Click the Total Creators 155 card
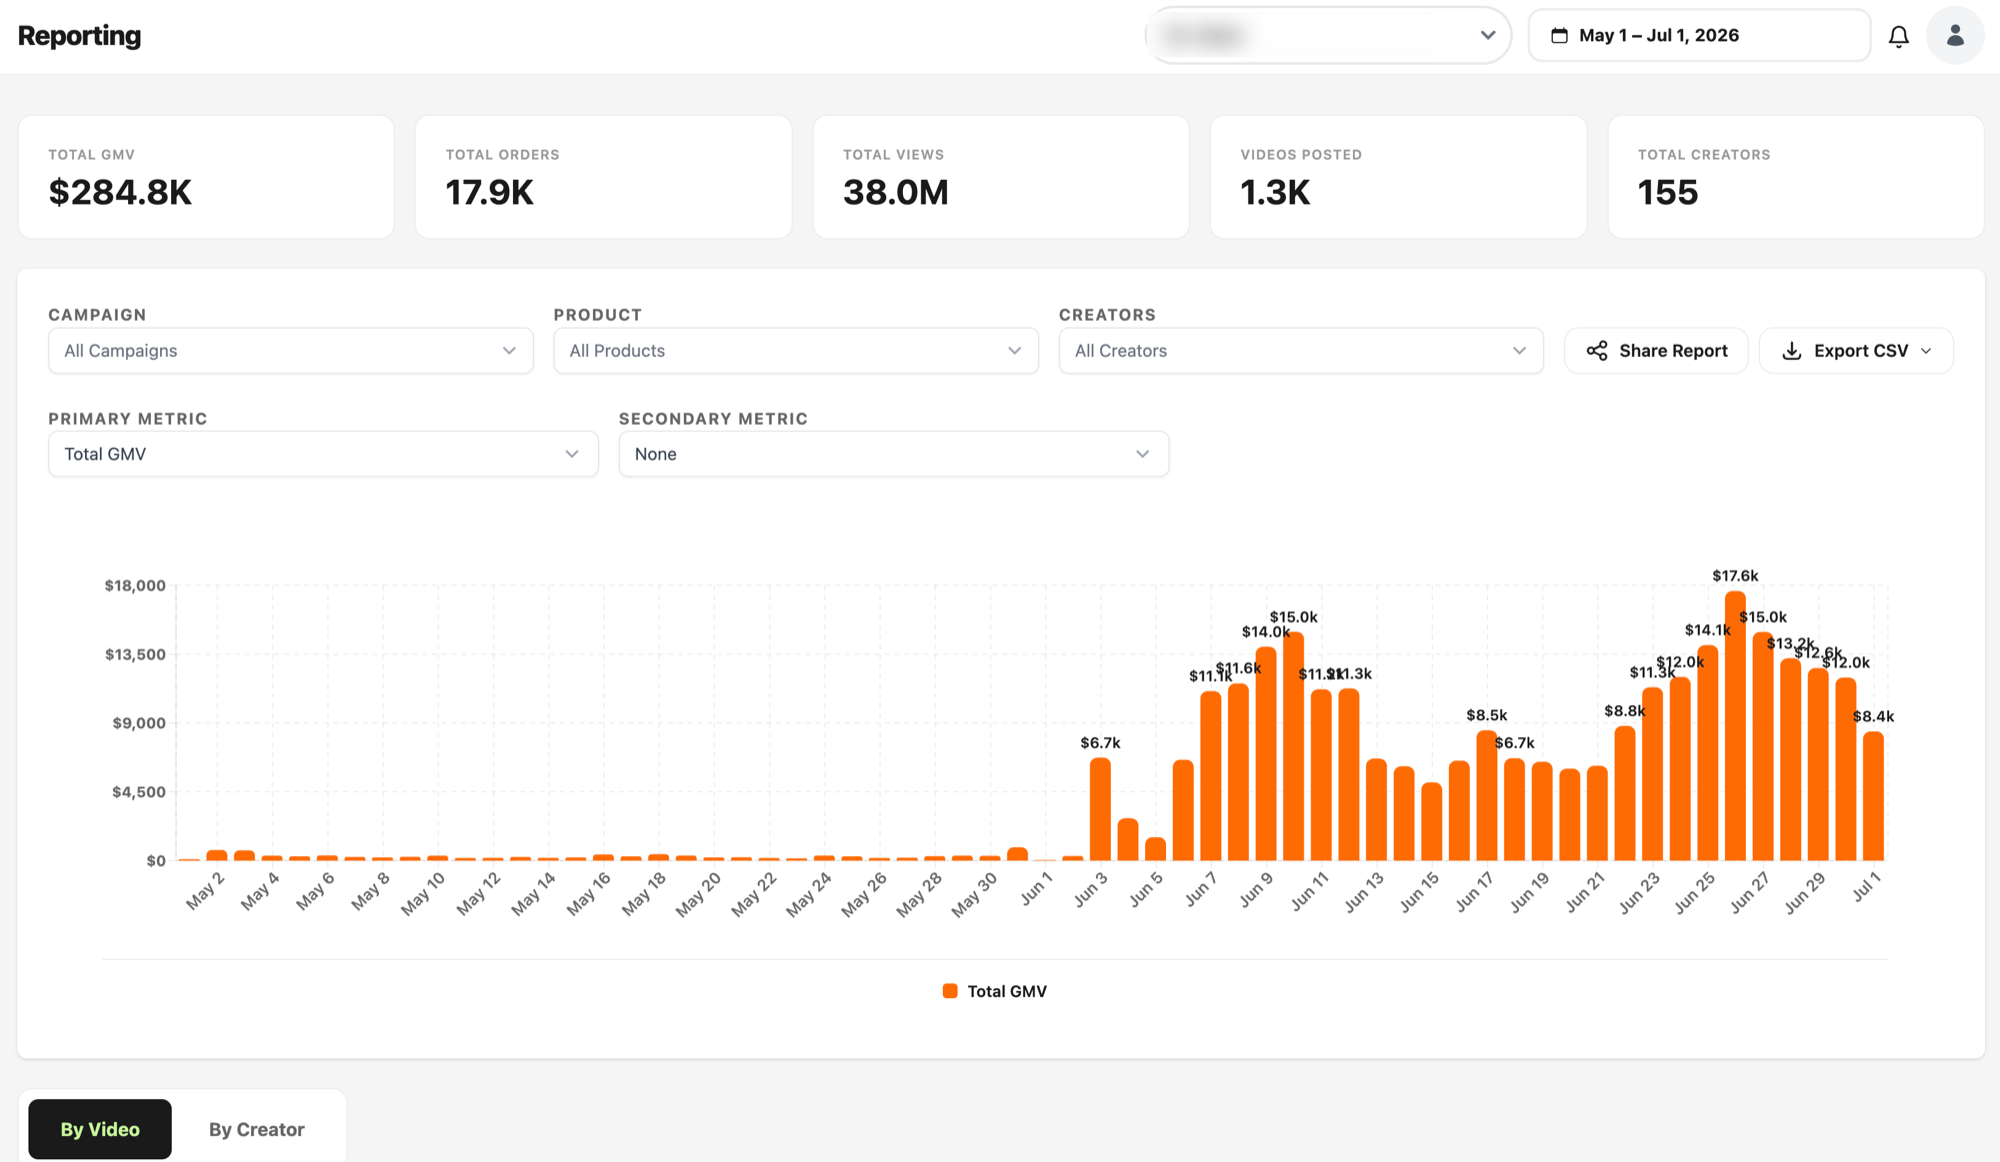The height and width of the screenshot is (1162, 2000). pyautogui.click(x=1796, y=177)
